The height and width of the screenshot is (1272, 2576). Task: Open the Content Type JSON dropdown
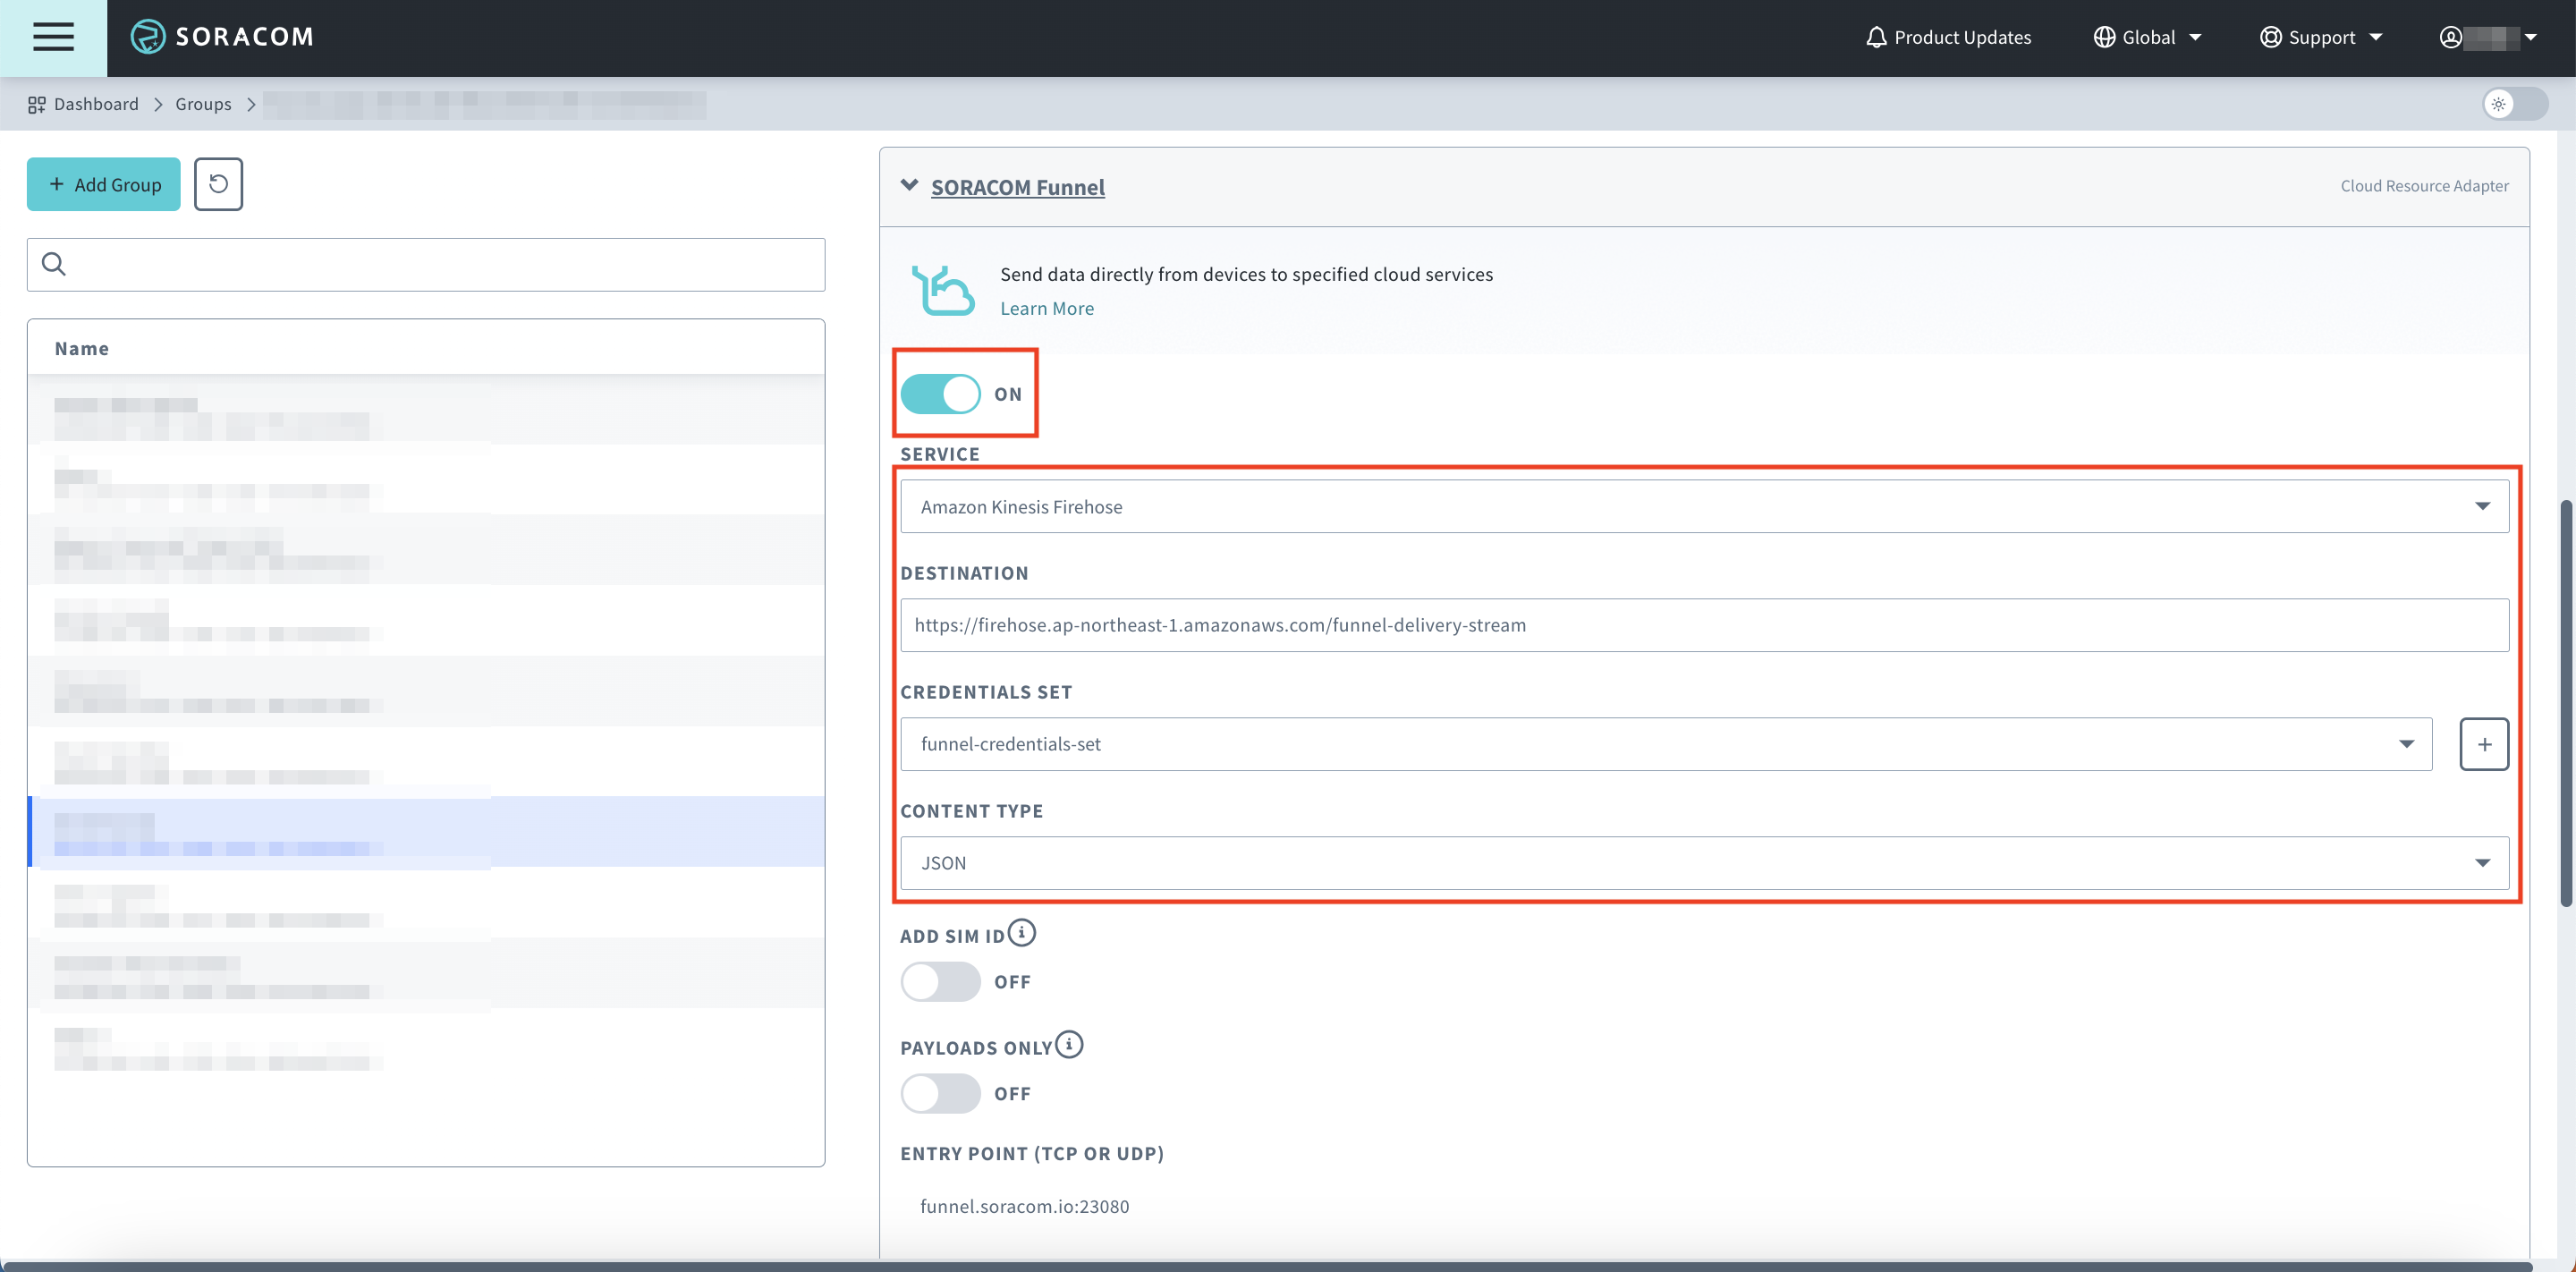point(1704,863)
